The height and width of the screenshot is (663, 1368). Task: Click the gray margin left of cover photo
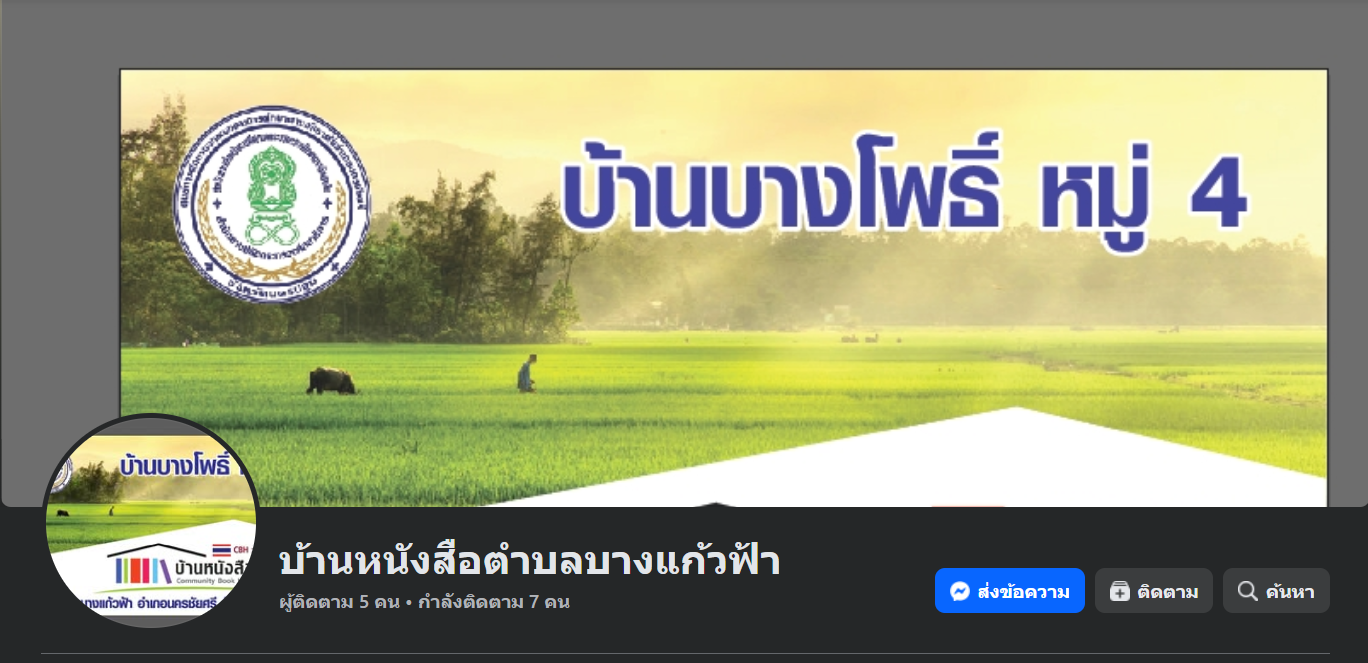coord(60,250)
